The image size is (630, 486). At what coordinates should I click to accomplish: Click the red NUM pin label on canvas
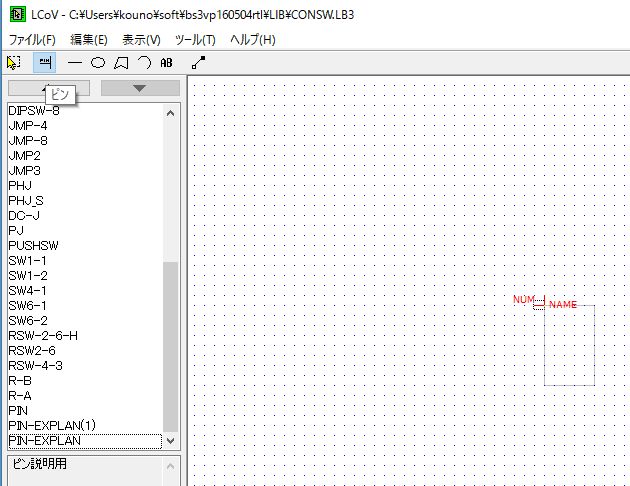pyautogui.click(x=524, y=300)
